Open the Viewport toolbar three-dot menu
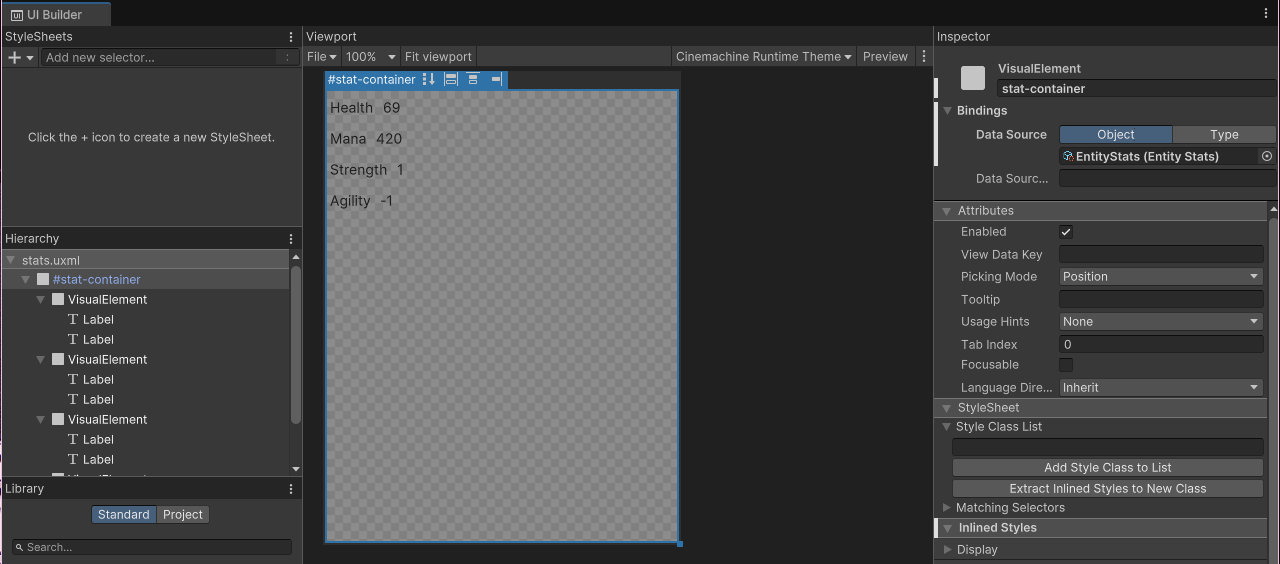Image resolution: width=1280 pixels, height=564 pixels. 924,57
